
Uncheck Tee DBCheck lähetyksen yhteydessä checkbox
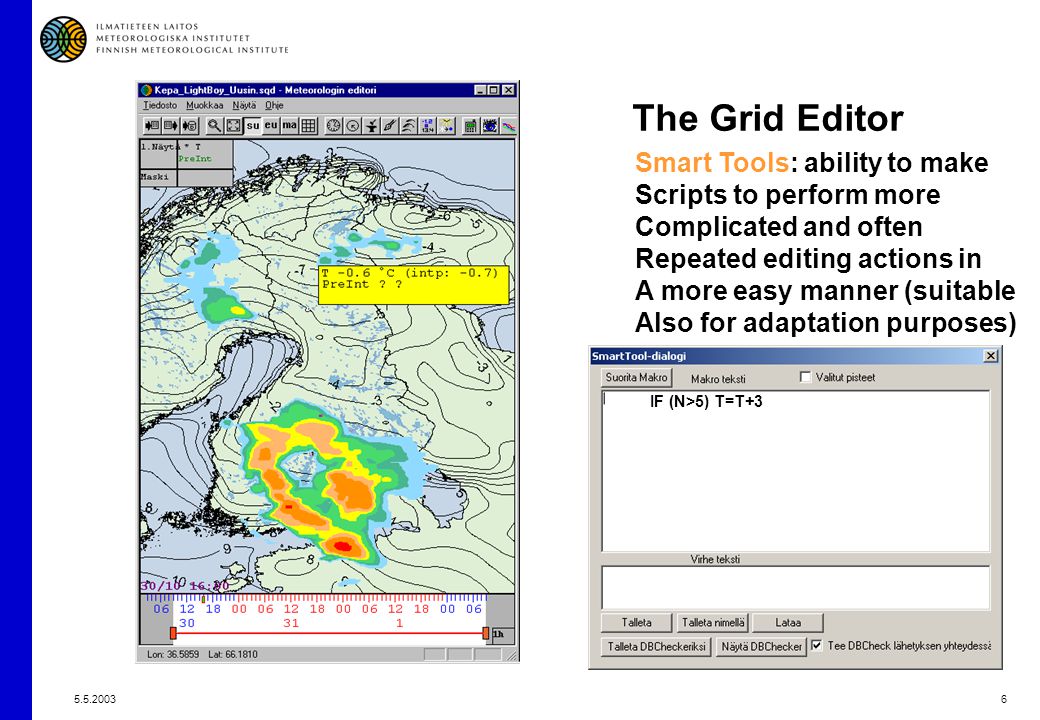tap(816, 645)
